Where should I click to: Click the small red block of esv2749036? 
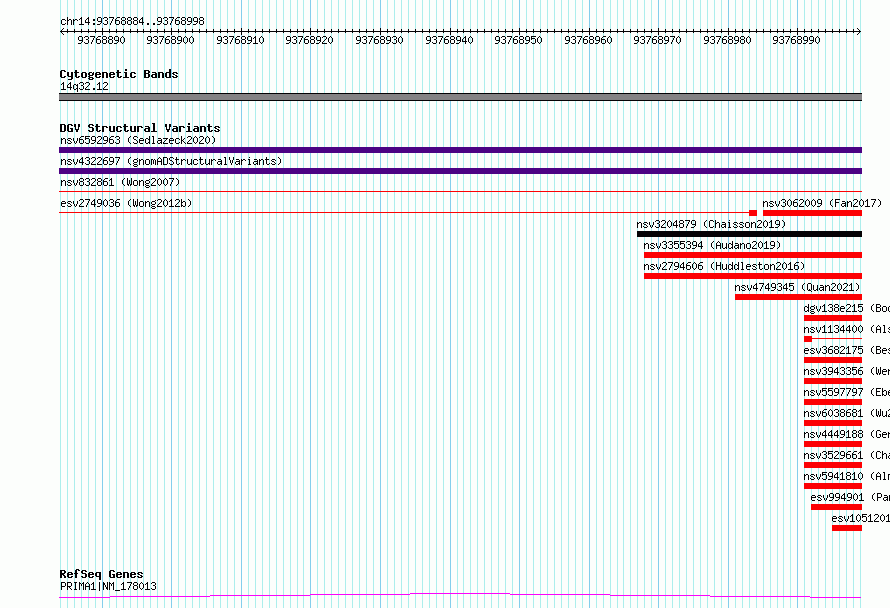[x=753, y=213]
